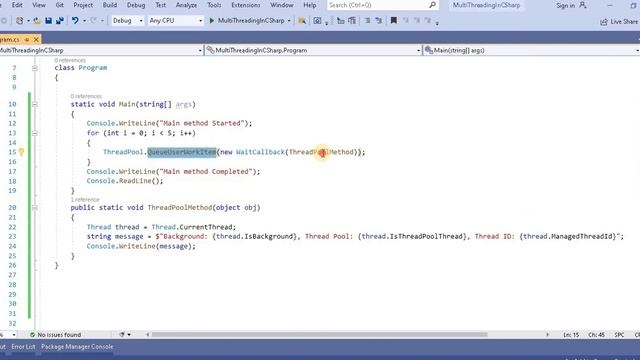
Task: Click the Ch: 45 status indicator
Action: (596, 335)
